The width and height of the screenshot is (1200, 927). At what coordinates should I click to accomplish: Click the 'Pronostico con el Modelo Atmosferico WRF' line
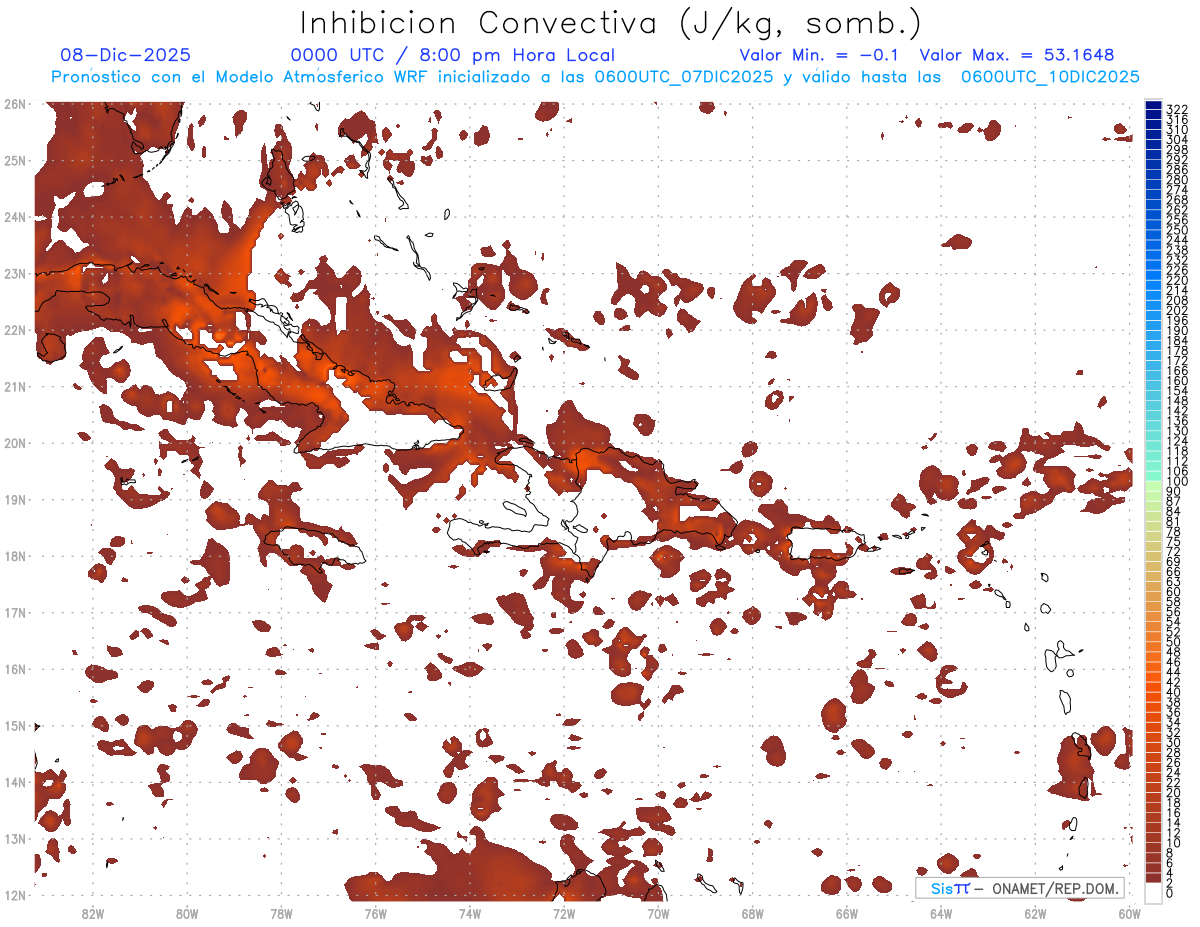pos(595,77)
